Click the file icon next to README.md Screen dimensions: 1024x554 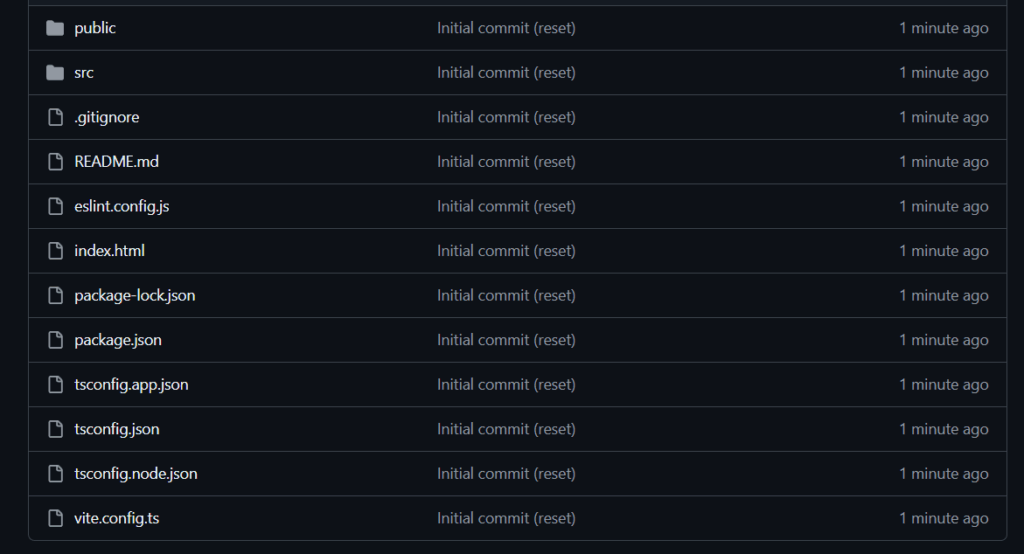(55, 162)
